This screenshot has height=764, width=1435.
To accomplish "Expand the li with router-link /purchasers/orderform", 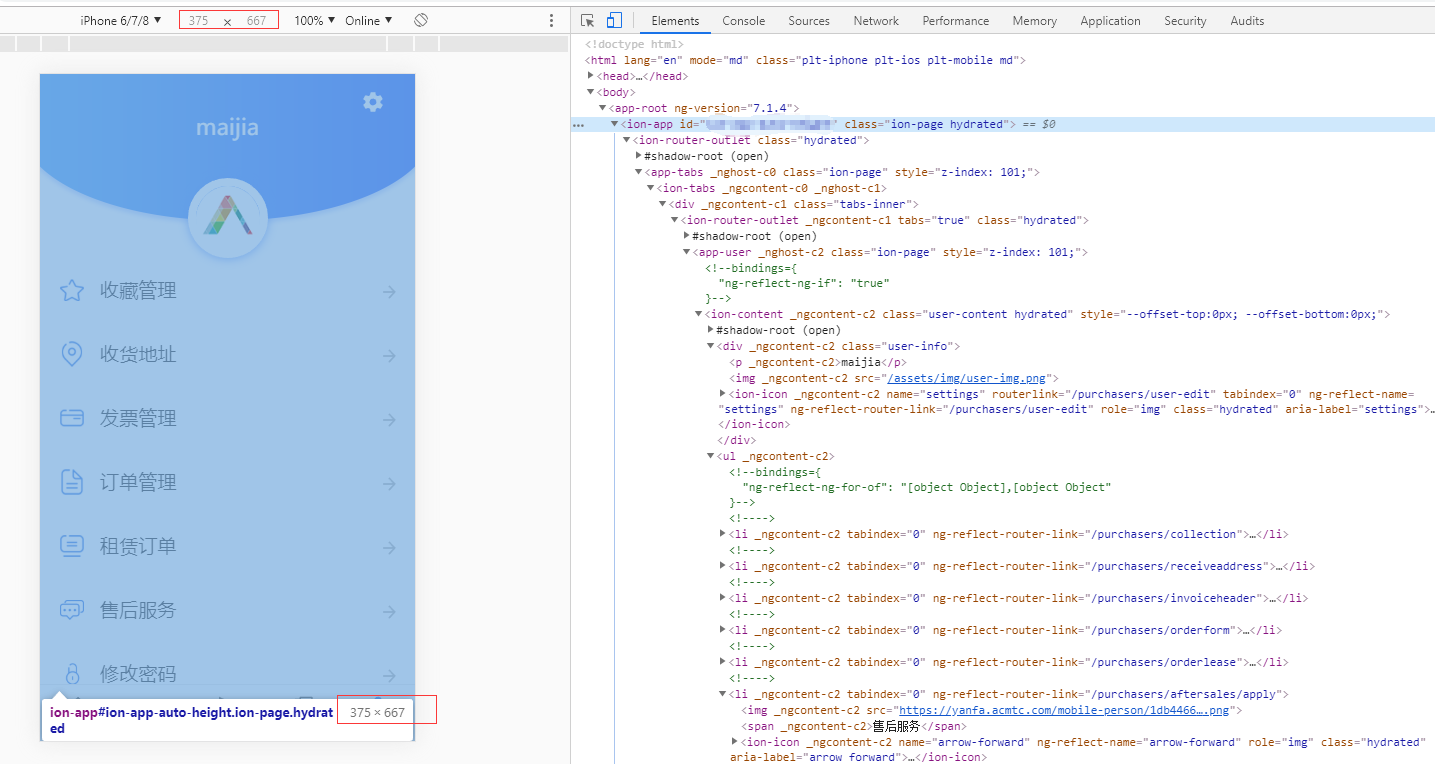I will [723, 630].
